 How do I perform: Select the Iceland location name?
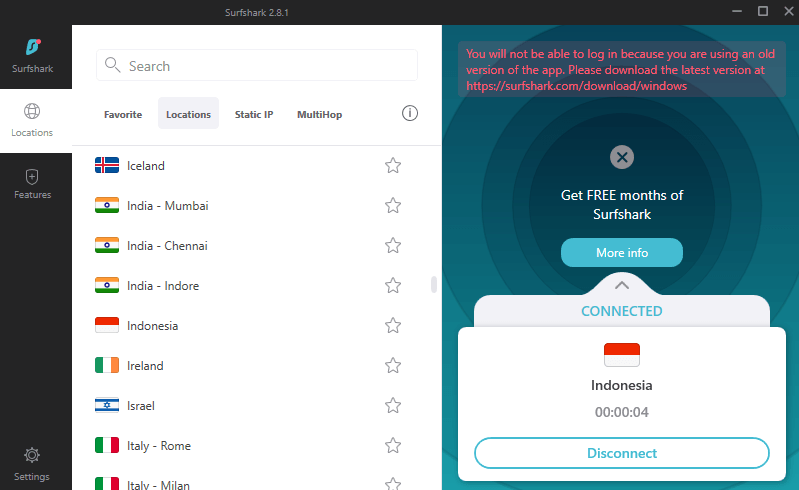coord(146,166)
